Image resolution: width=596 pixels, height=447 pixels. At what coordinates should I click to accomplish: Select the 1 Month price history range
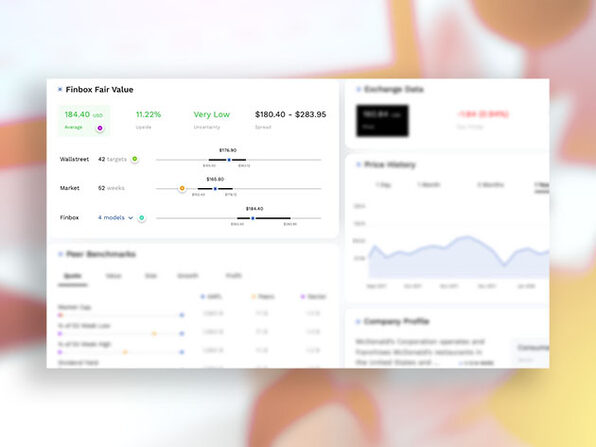click(x=429, y=185)
